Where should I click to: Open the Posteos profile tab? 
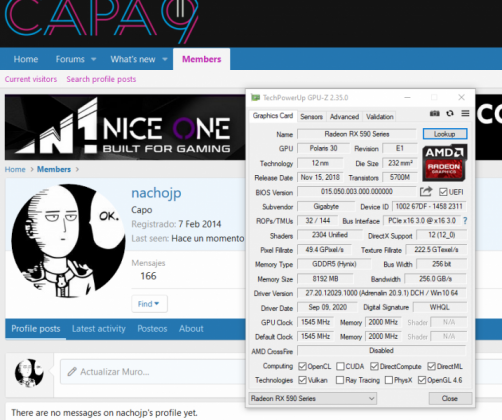152,329
